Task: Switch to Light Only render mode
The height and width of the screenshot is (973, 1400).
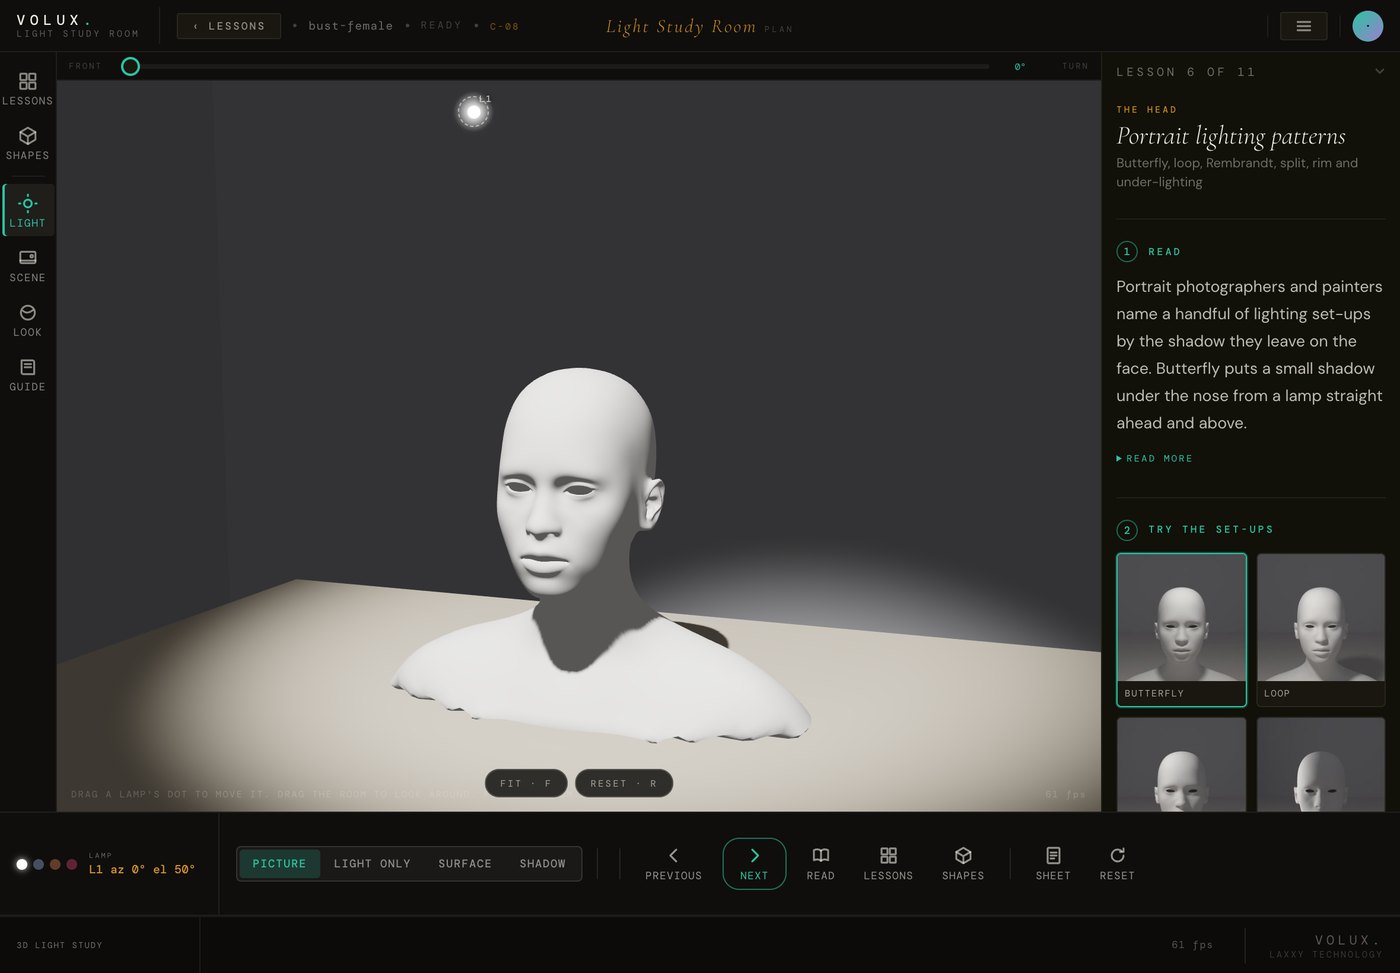Action: (x=372, y=864)
